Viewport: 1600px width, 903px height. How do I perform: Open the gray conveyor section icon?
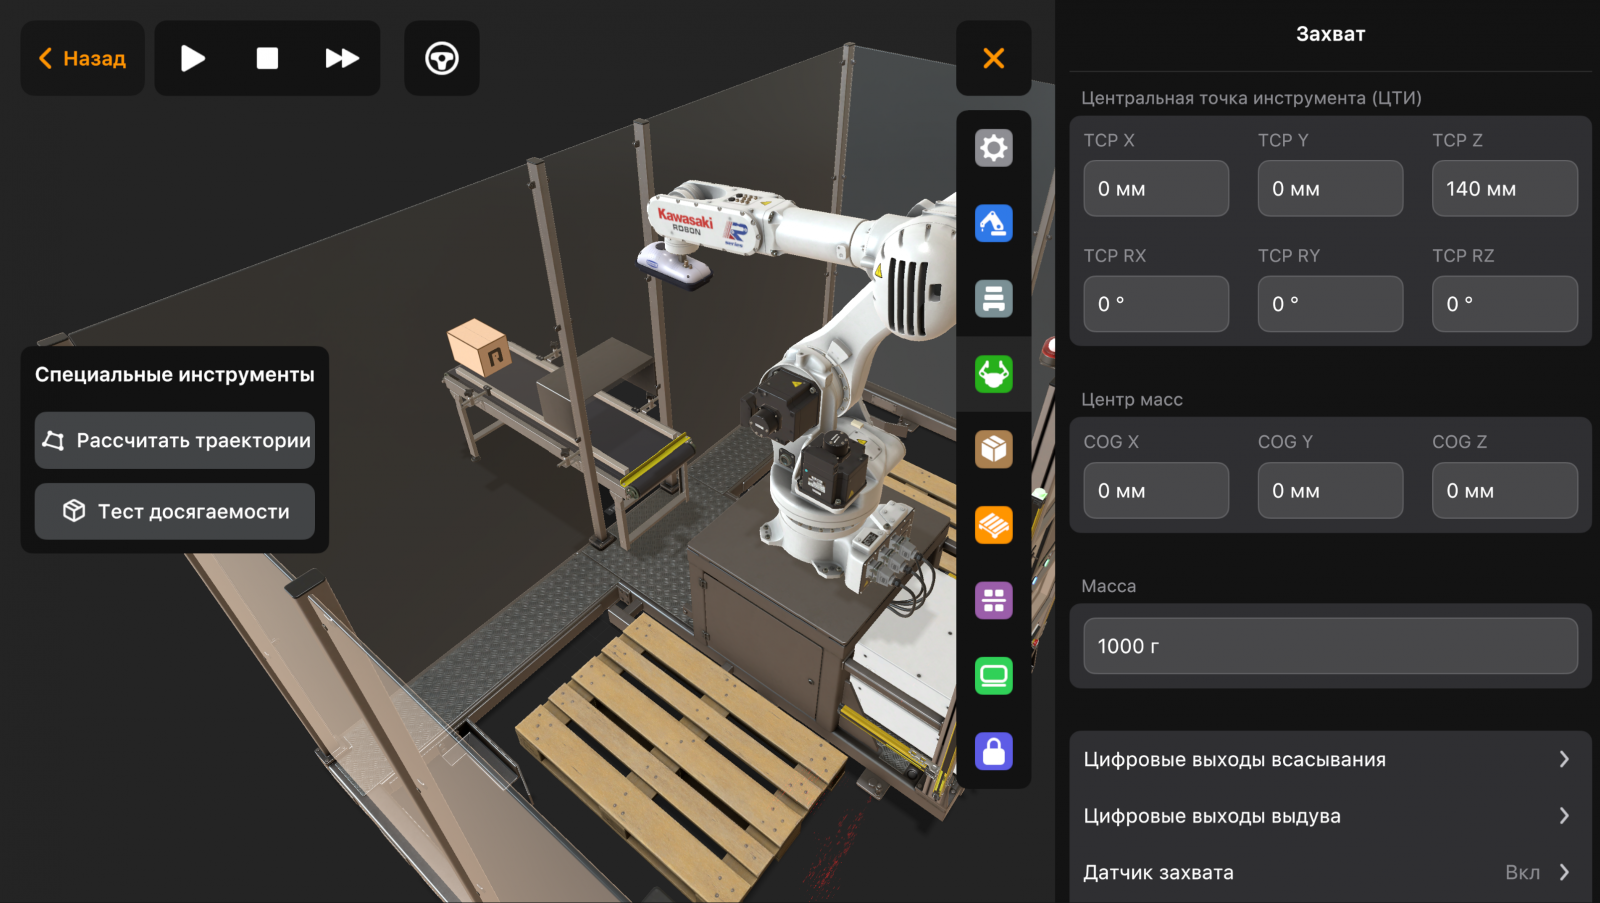point(994,299)
